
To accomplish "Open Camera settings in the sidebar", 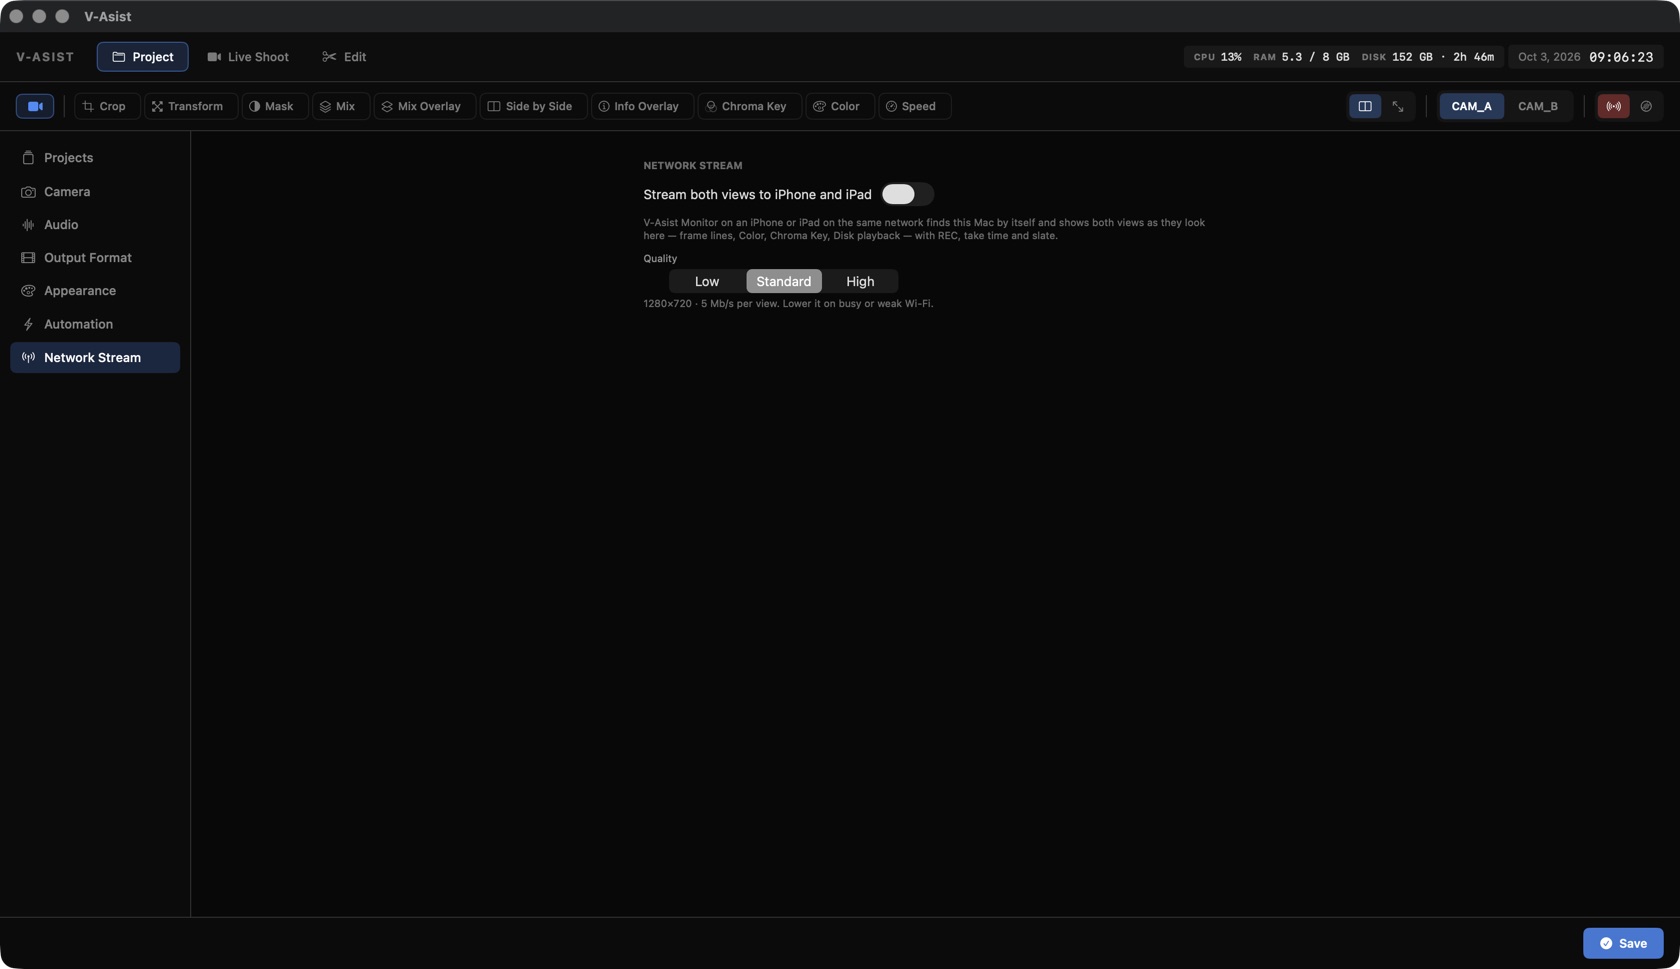I will 95,191.
